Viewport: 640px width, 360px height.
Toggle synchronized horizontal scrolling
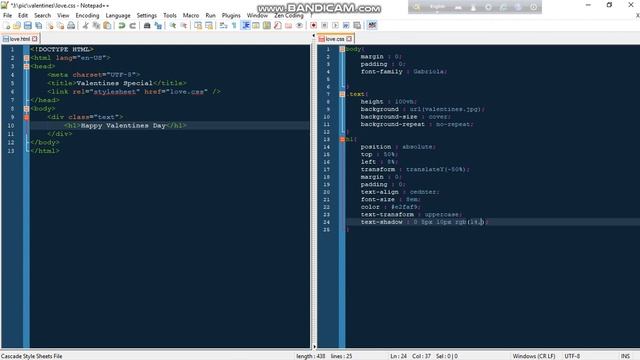[209, 25]
